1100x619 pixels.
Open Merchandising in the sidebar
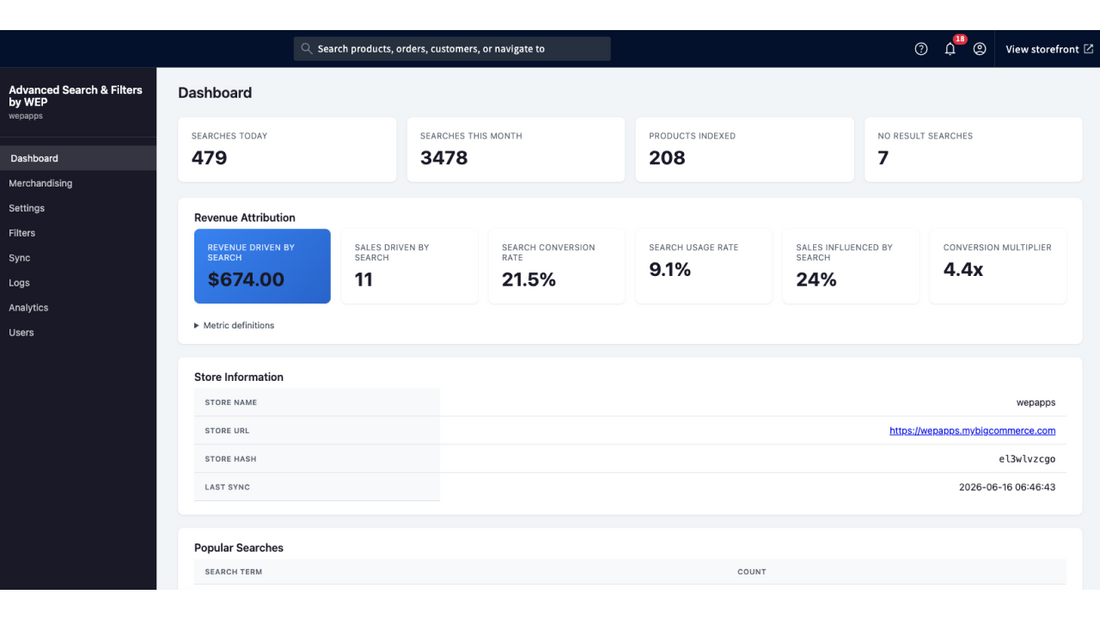click(x=78, y=183)
